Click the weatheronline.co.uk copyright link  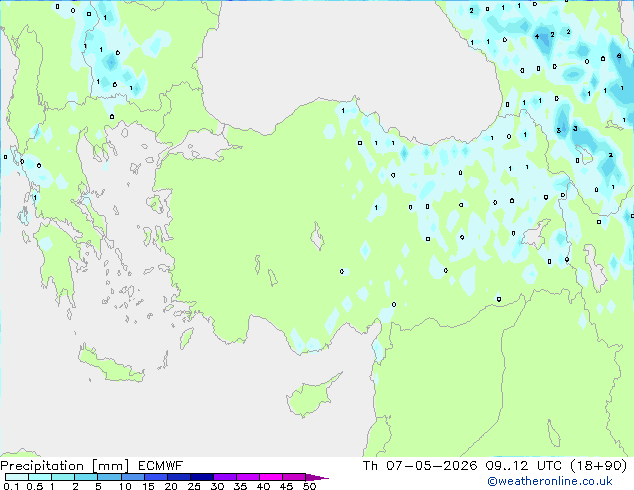coord(550,481)
